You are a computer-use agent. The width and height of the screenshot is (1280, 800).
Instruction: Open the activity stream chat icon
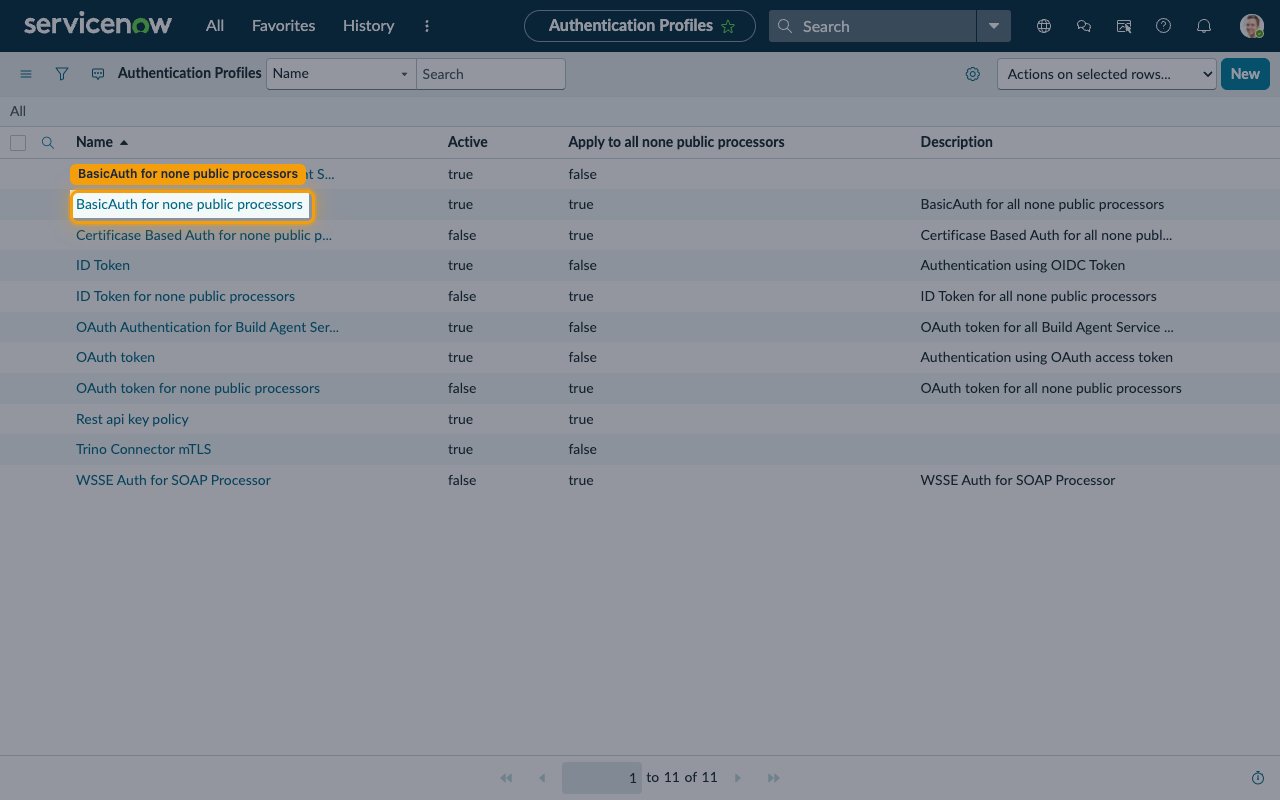point(98,74)
